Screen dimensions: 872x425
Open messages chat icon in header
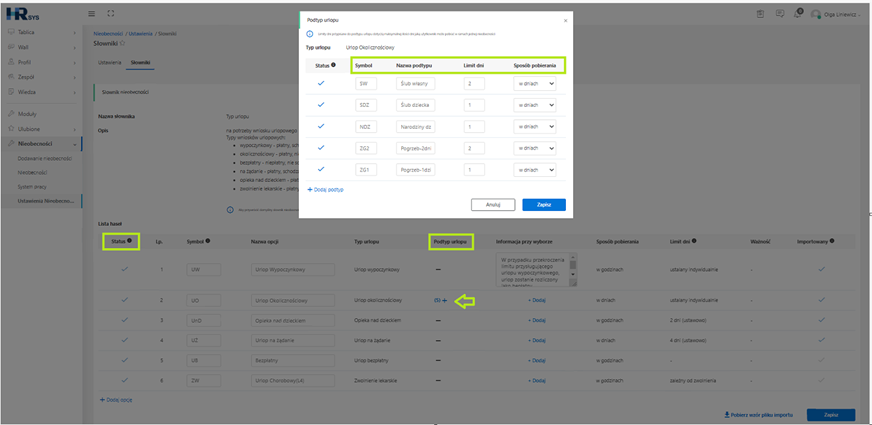pos(780,14)
